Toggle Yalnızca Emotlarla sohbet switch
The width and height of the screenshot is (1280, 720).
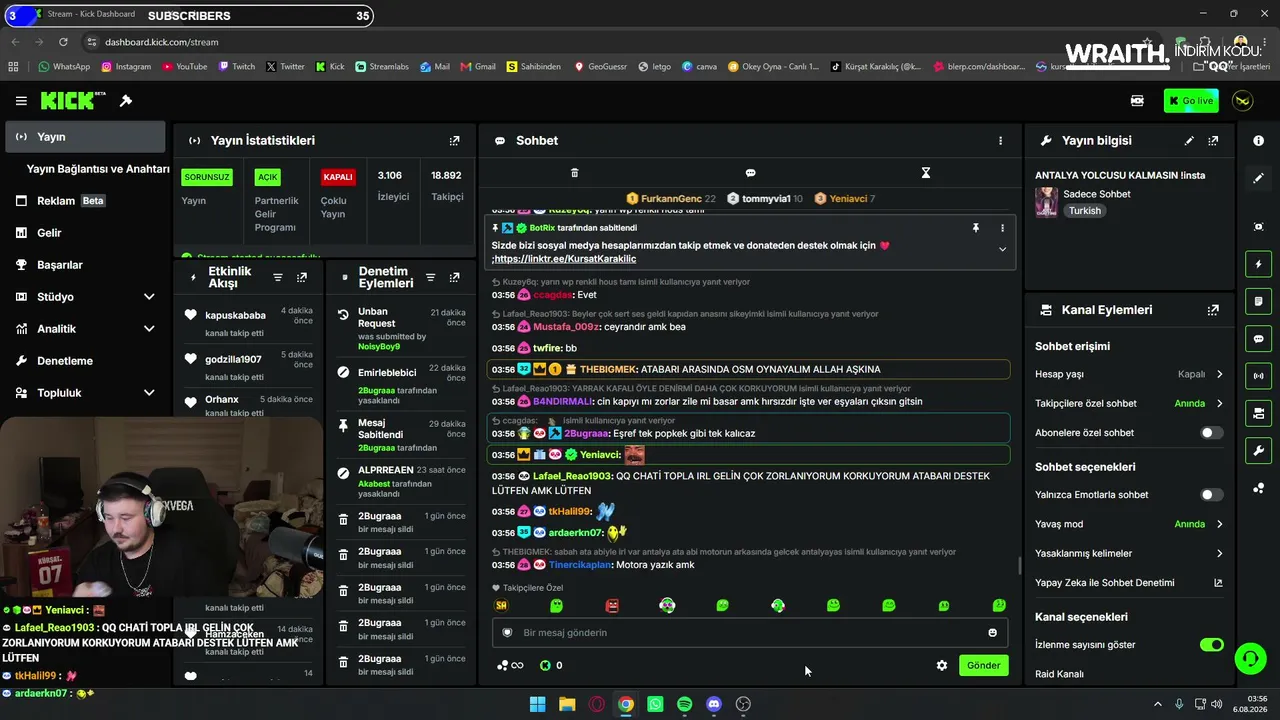point(1211,495)
